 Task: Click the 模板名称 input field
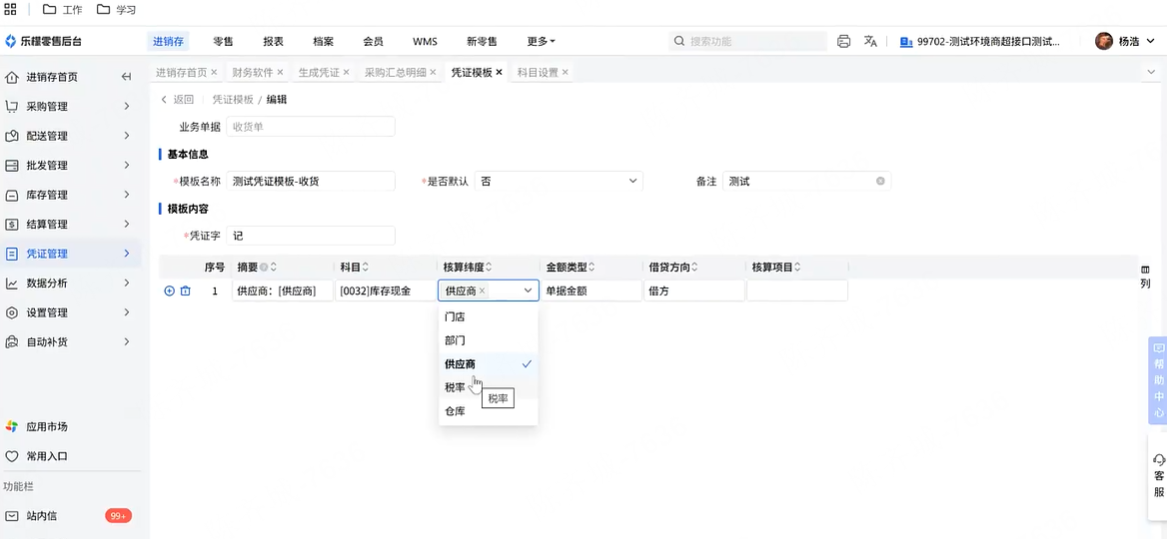click(x=310, y=181)
